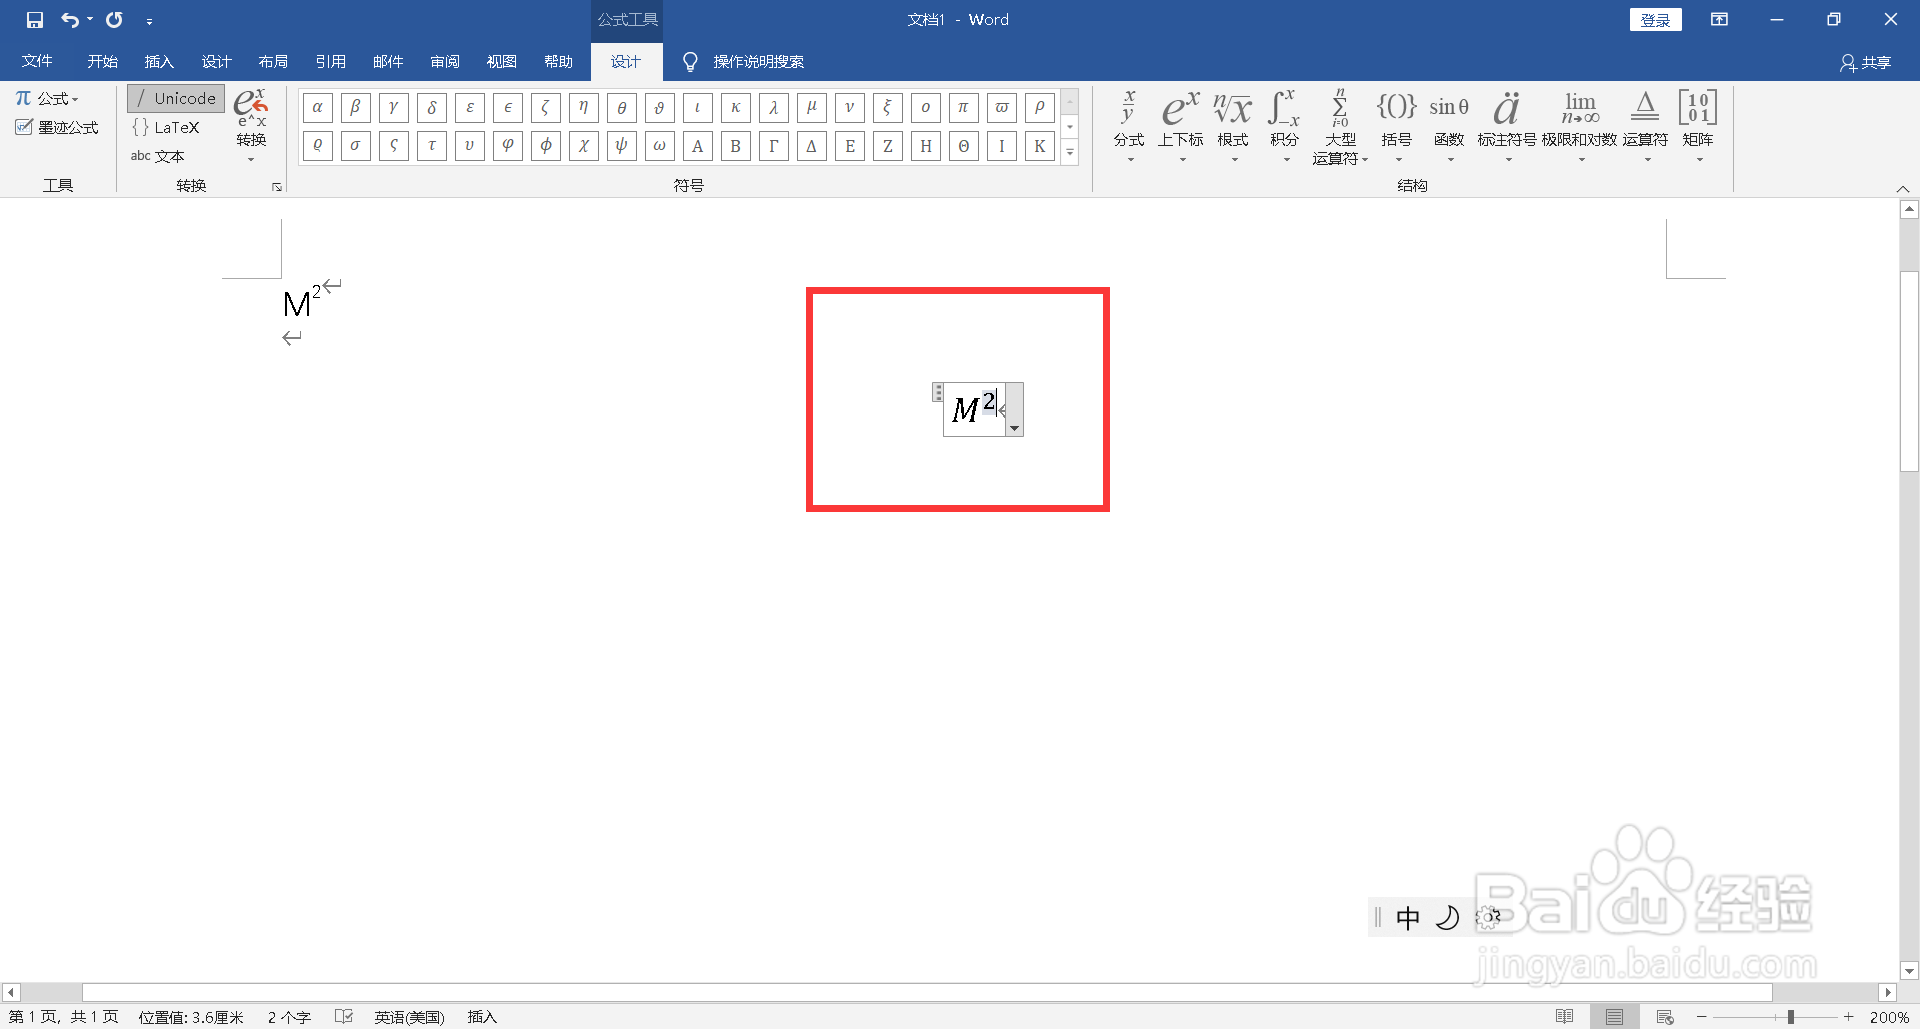Insert the omega ω symbol
Image resolution: width=1920 pixels, height=1029 pixels.
[659, 146]
